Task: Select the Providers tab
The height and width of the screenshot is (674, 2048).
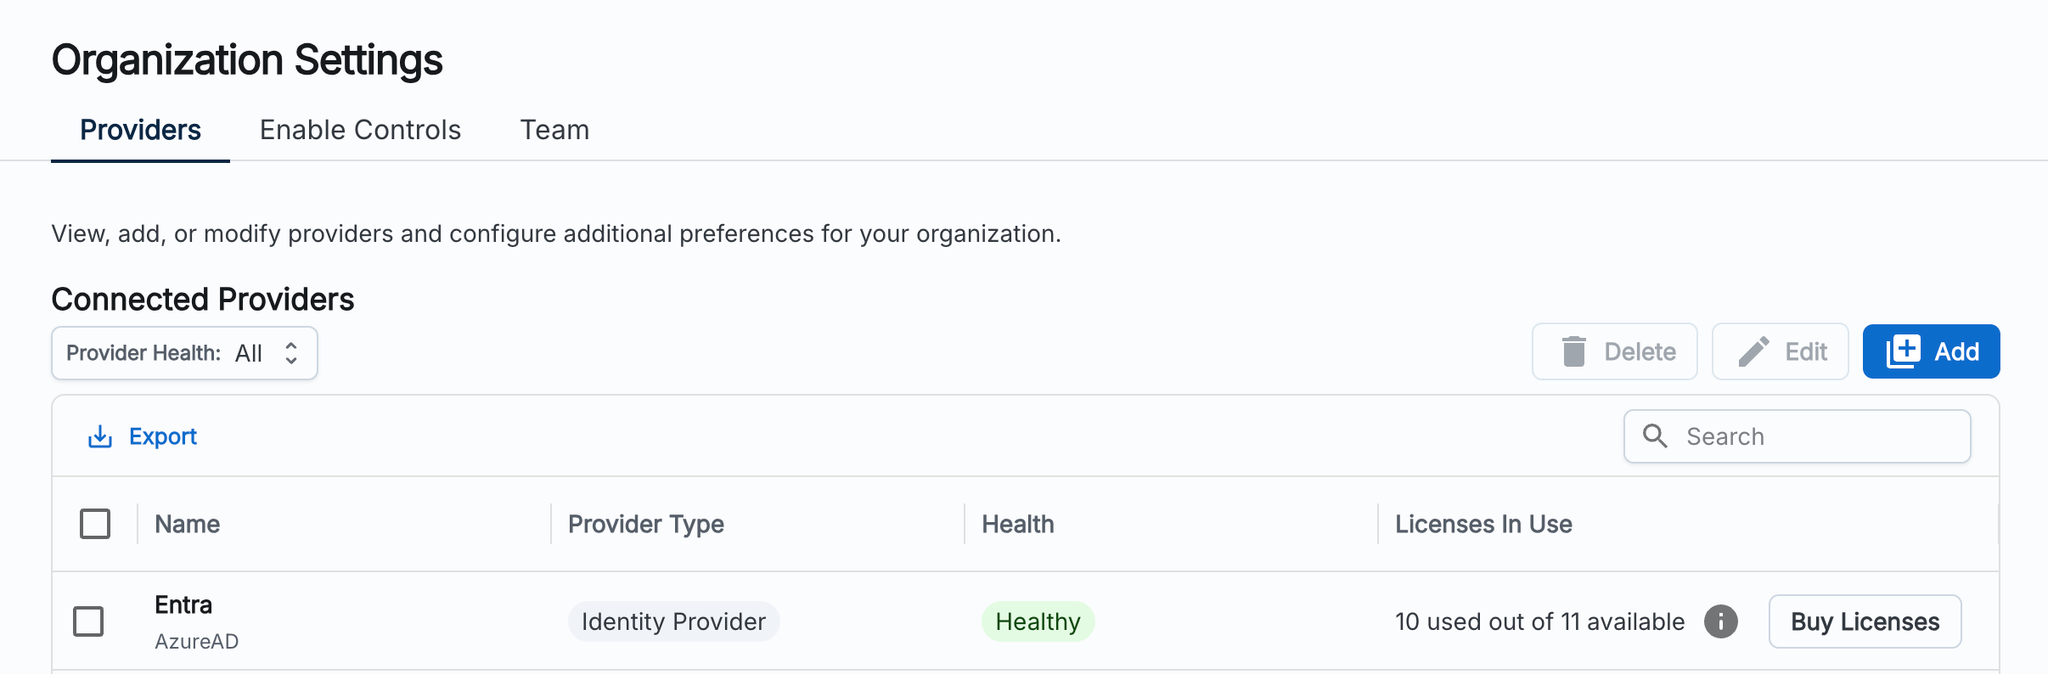Action: (140, 130)
